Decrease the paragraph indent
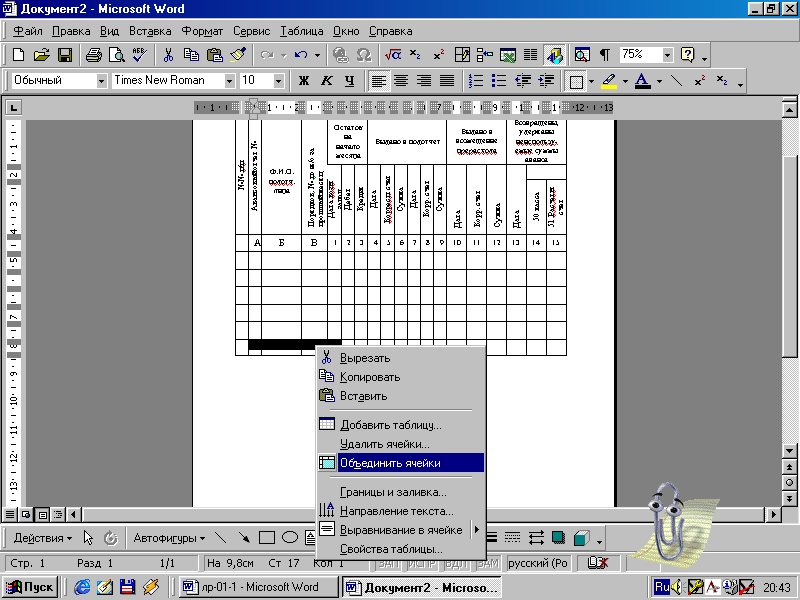Screen dimensions: 800x600 (522, 81)
